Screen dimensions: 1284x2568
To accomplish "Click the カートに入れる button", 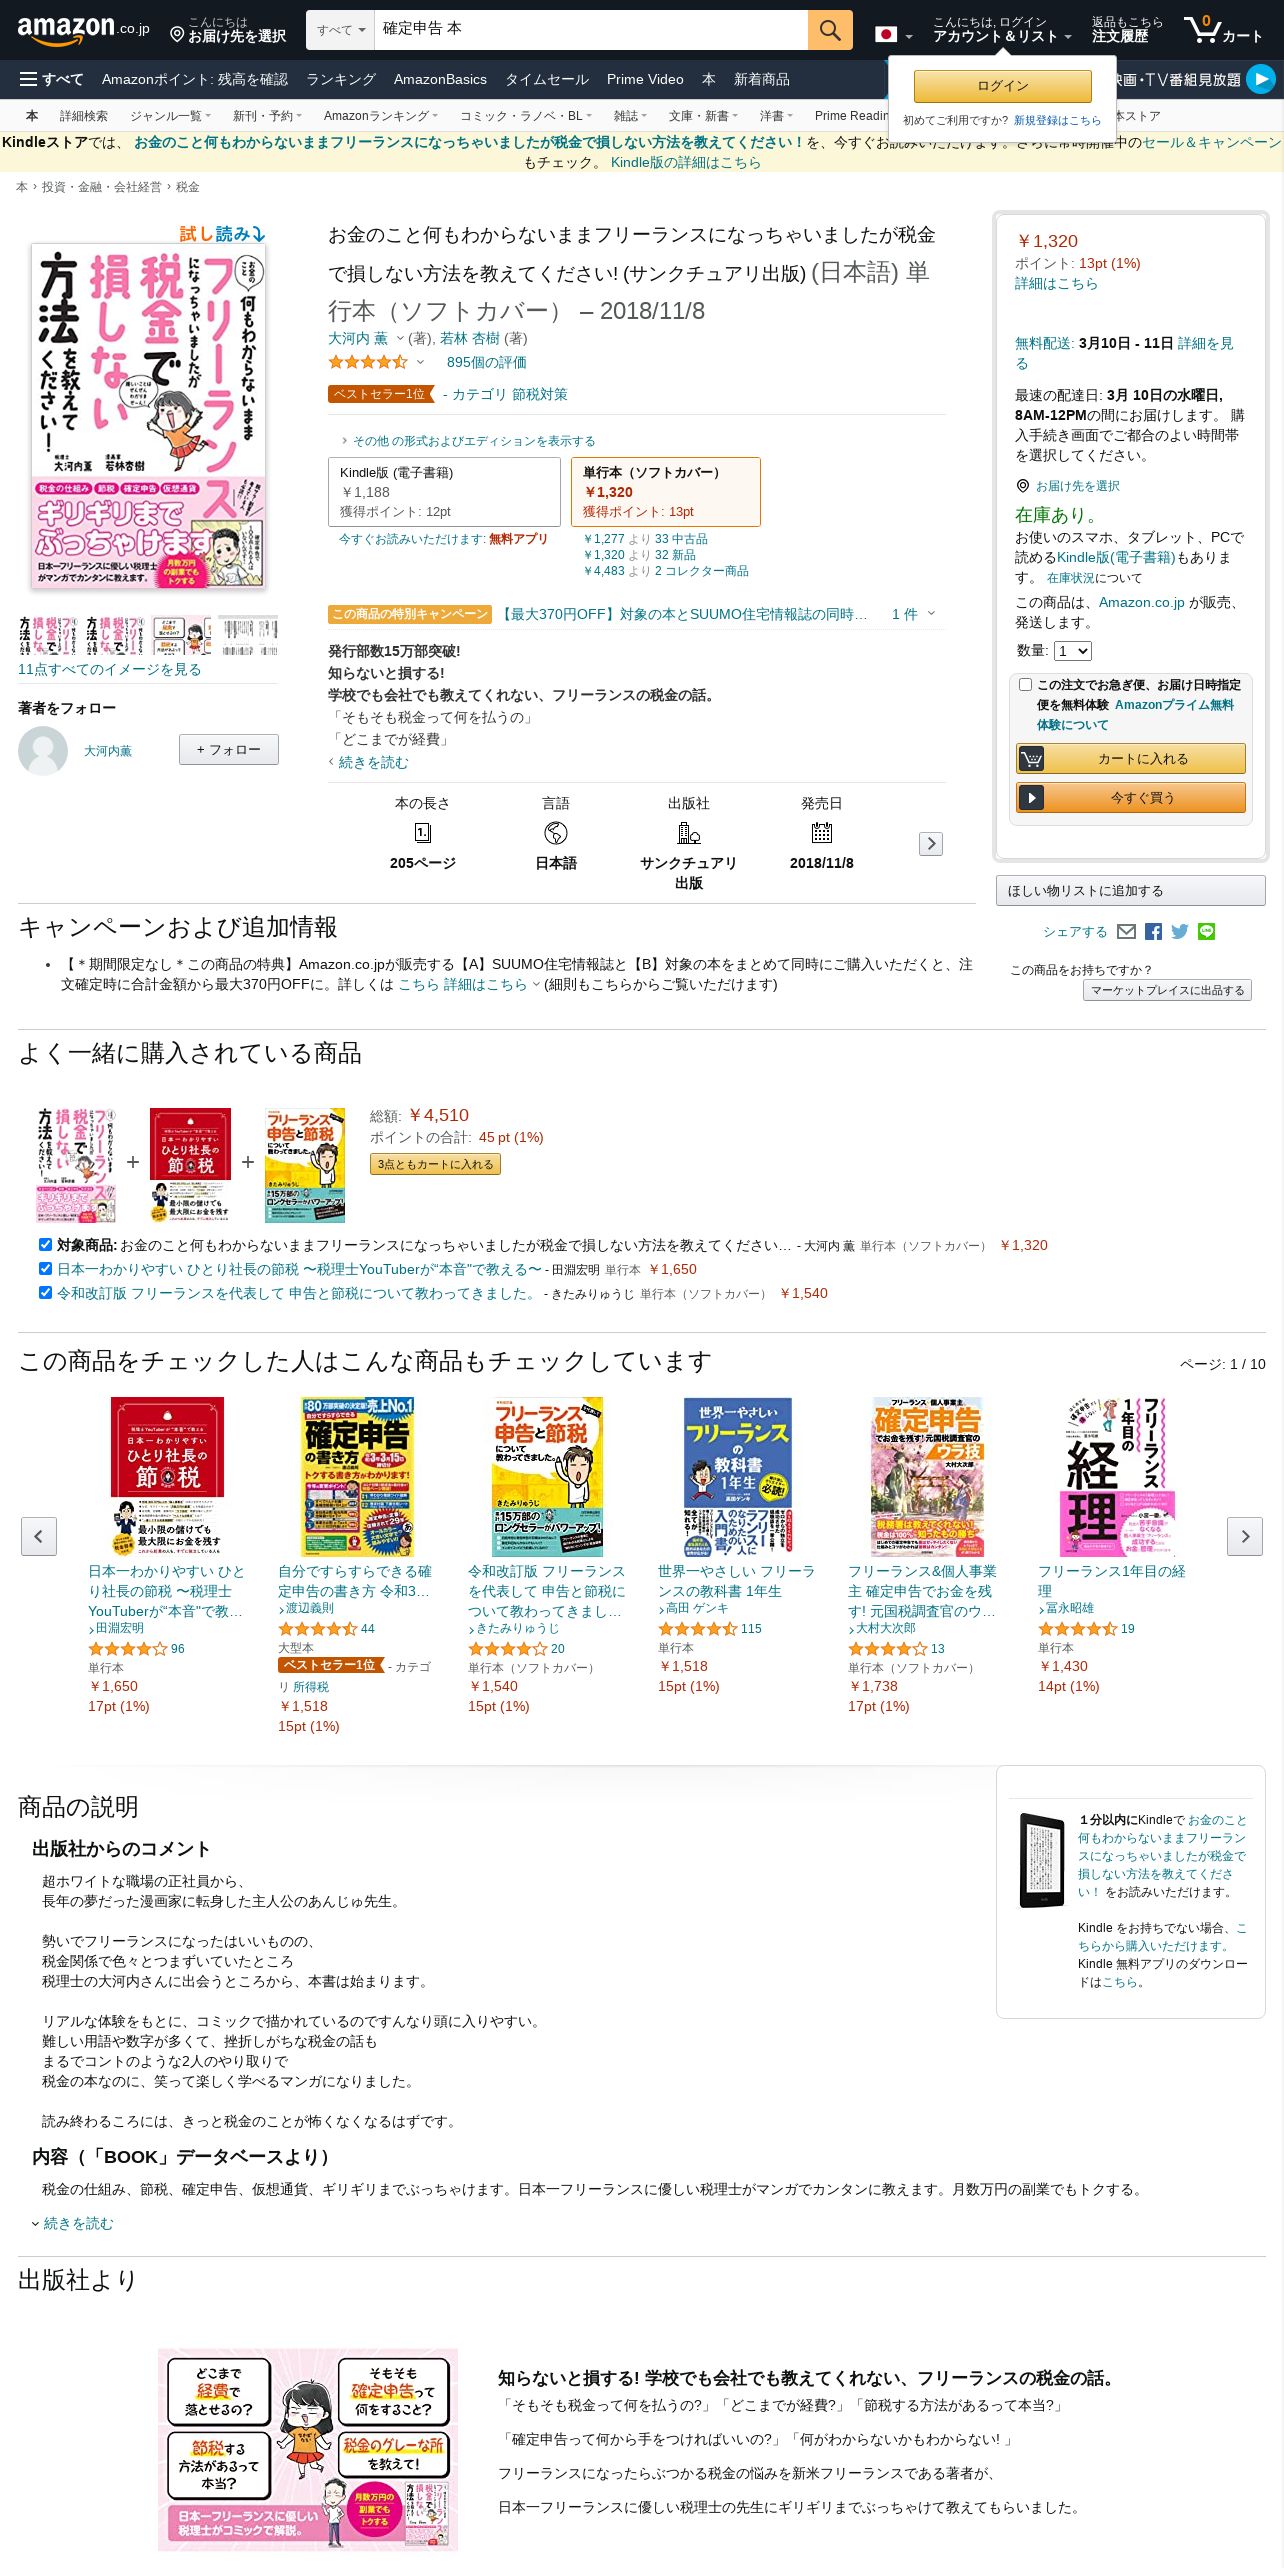I will tap(1131, 759).
